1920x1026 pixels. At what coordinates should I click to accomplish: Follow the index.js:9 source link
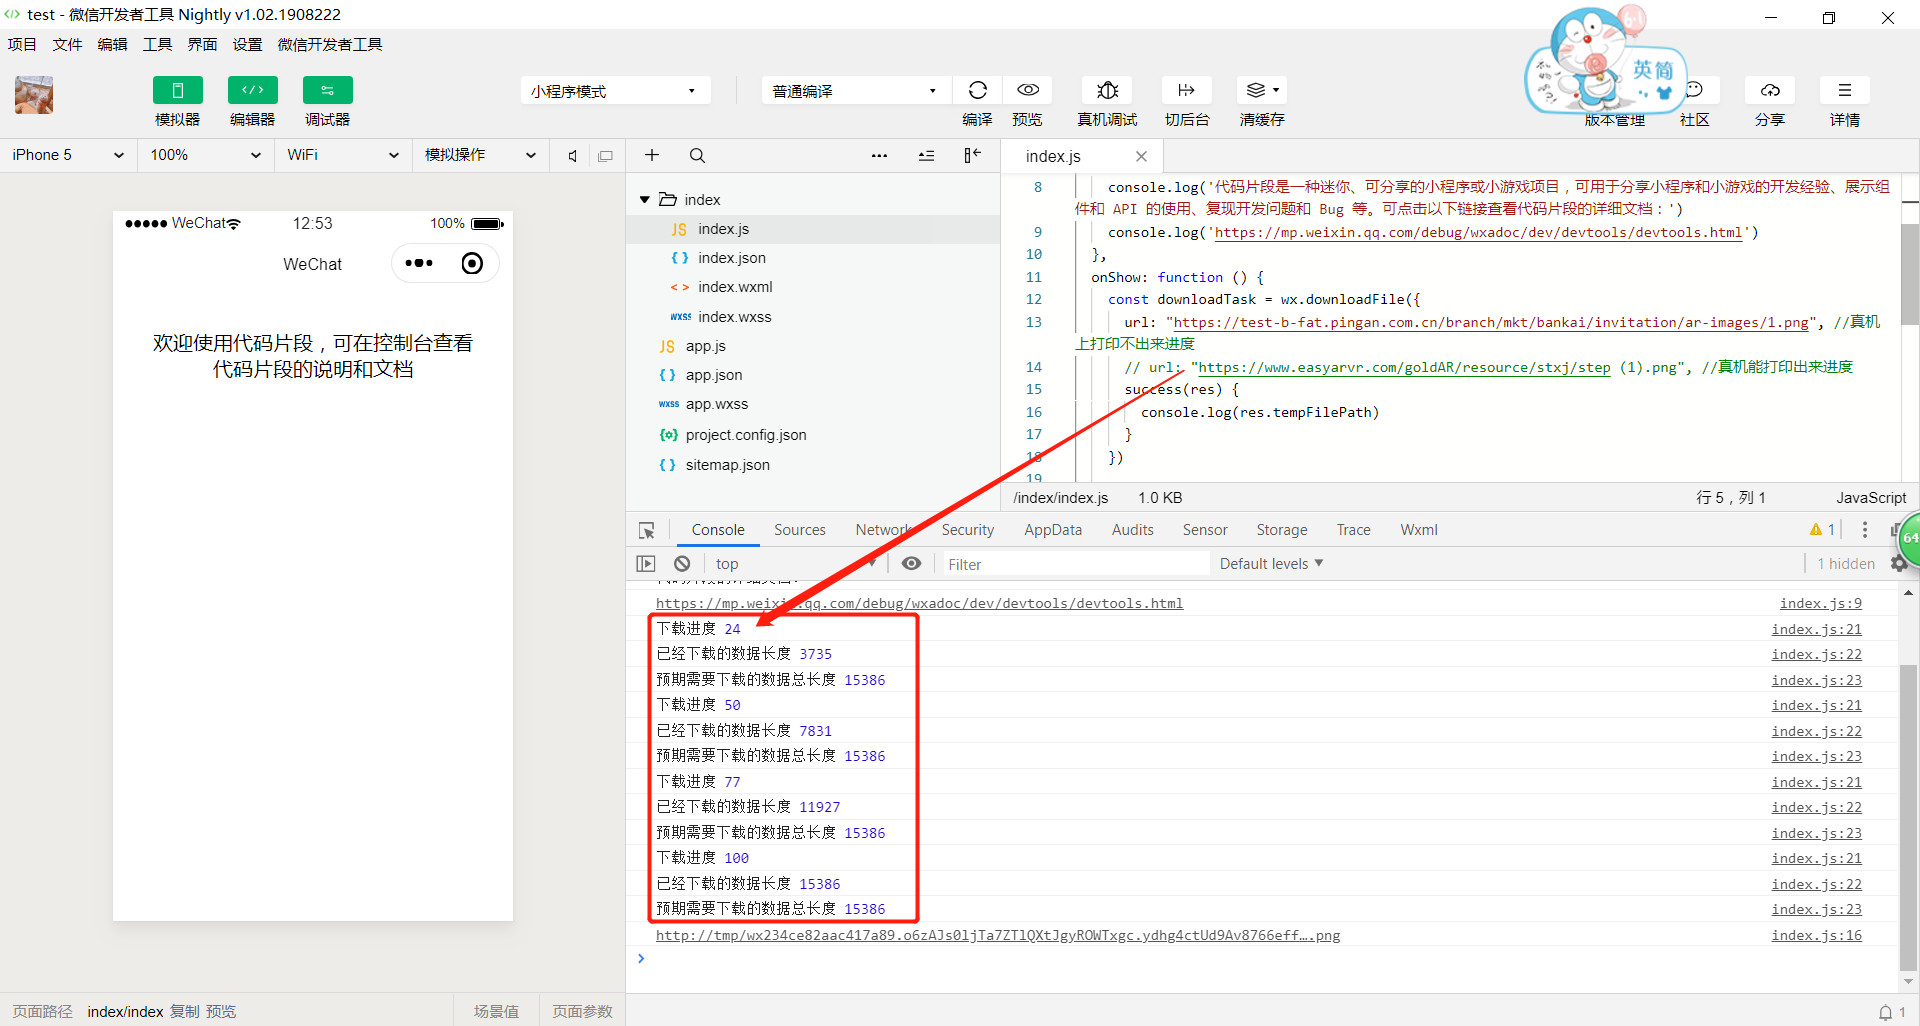click(1820, 604)
